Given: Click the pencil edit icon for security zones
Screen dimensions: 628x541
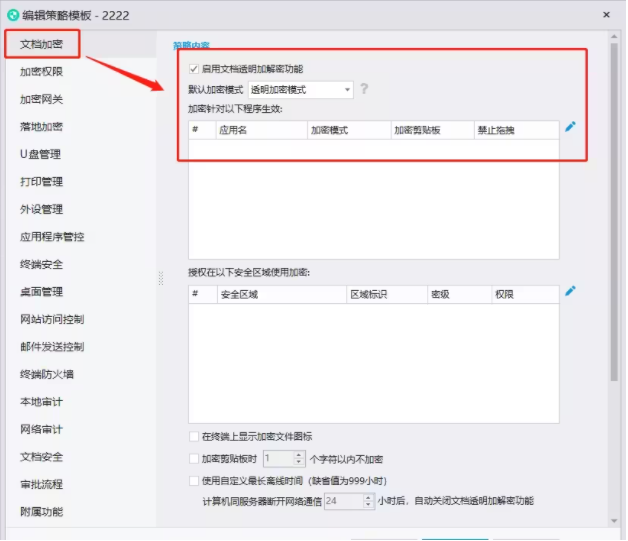Looking at the screenshot, I should click(571, 291).
